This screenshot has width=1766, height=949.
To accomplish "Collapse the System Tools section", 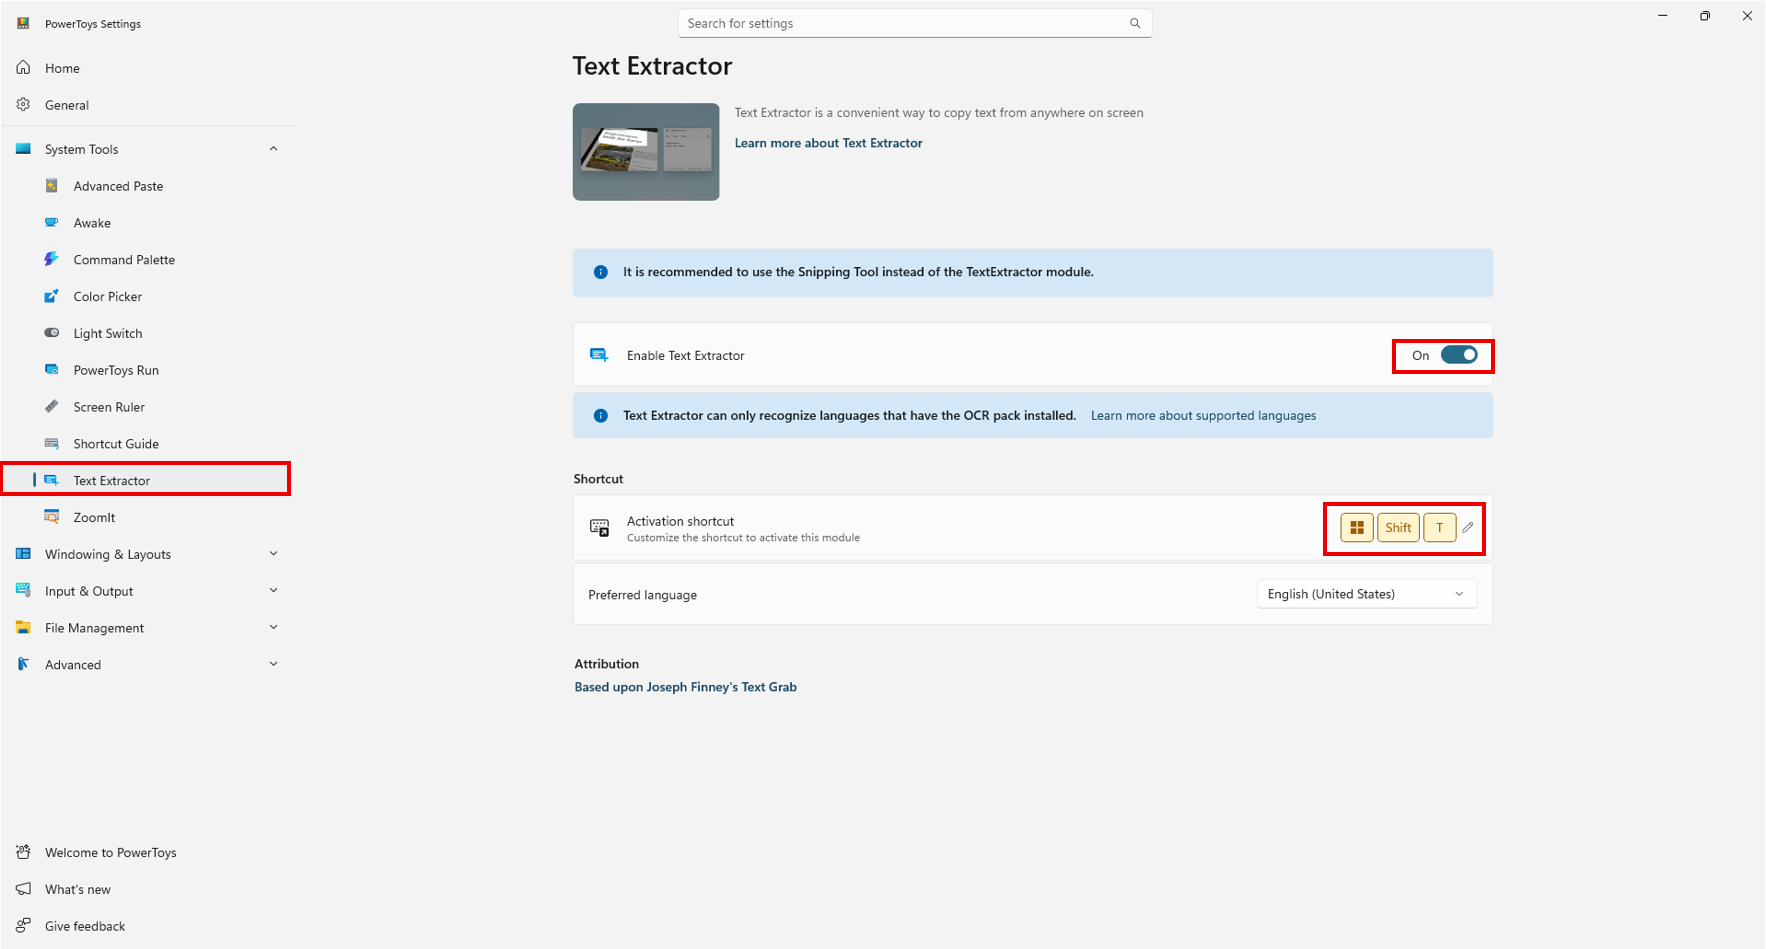I will (x=273, y=149).
